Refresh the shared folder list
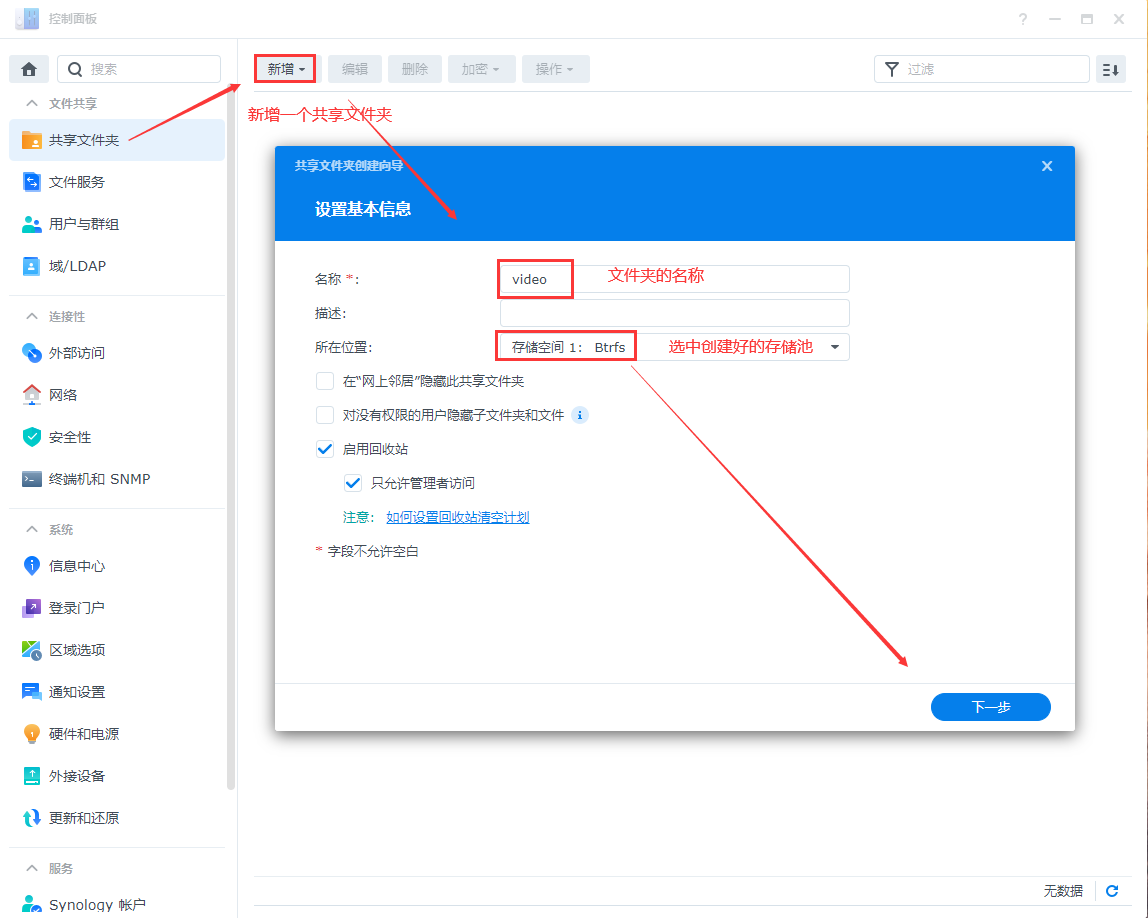 [1111, 891]
